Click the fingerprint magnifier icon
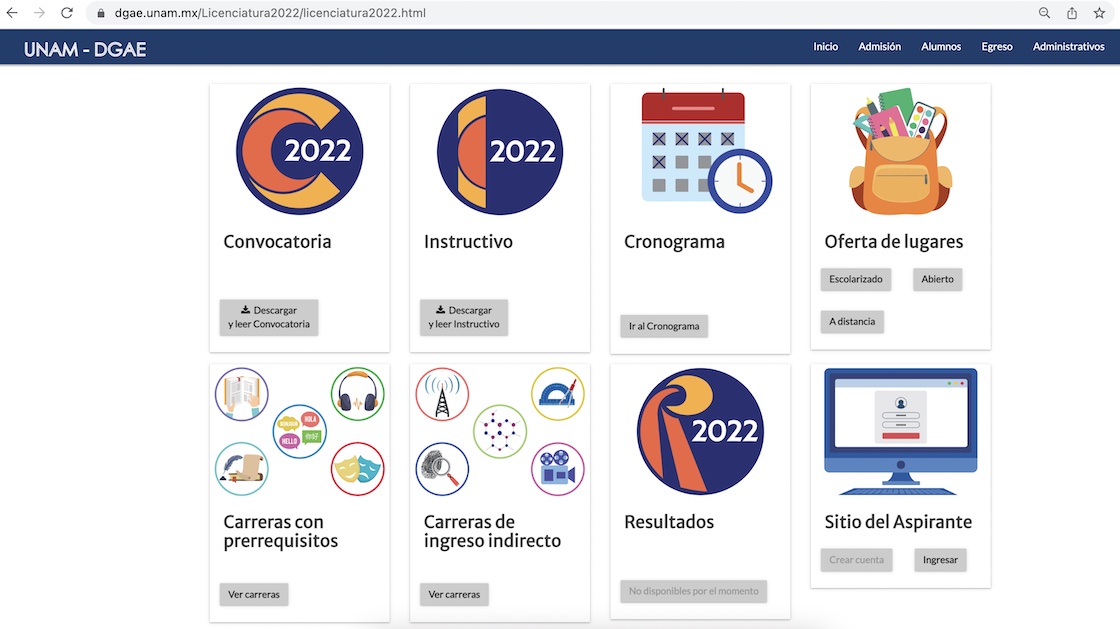The width and height of the screenshot is (1120, 629). click(442, 468)
